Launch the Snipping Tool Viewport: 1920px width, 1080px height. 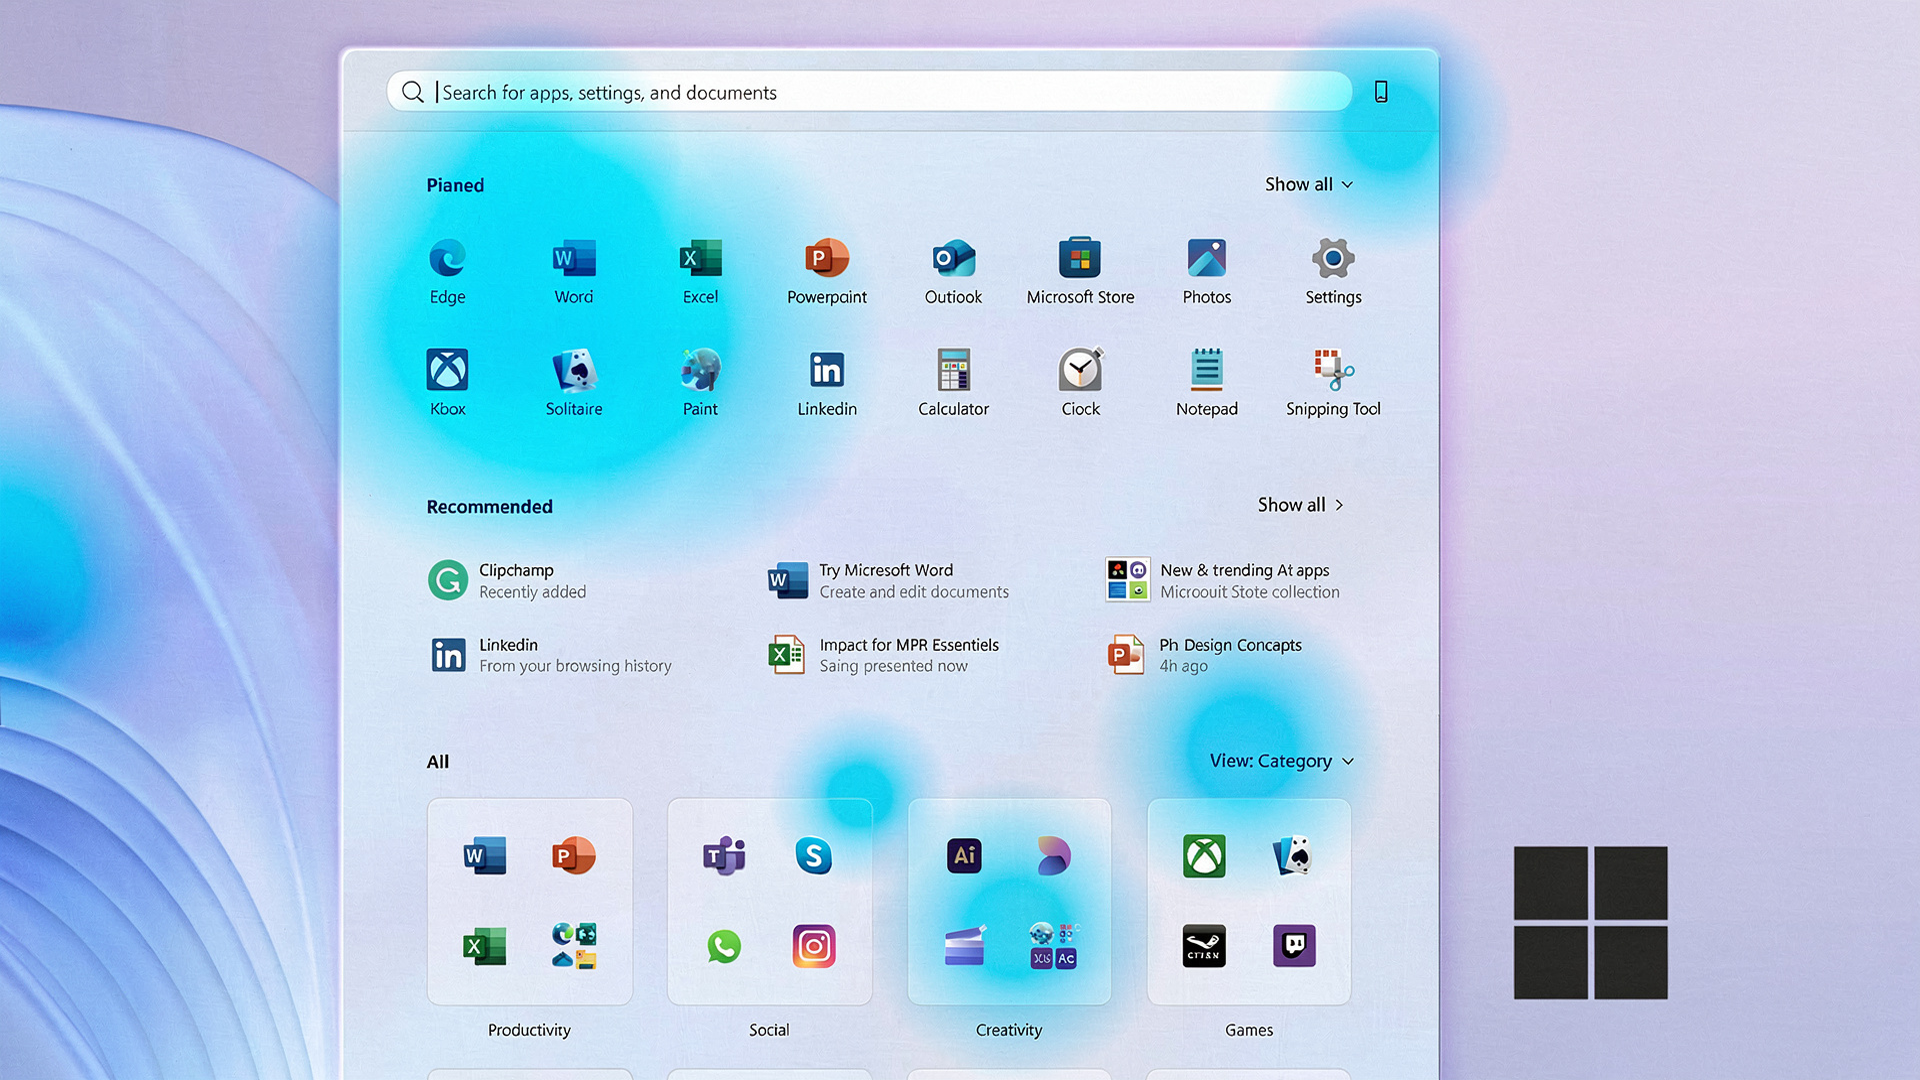click(x=1333, y=371)
